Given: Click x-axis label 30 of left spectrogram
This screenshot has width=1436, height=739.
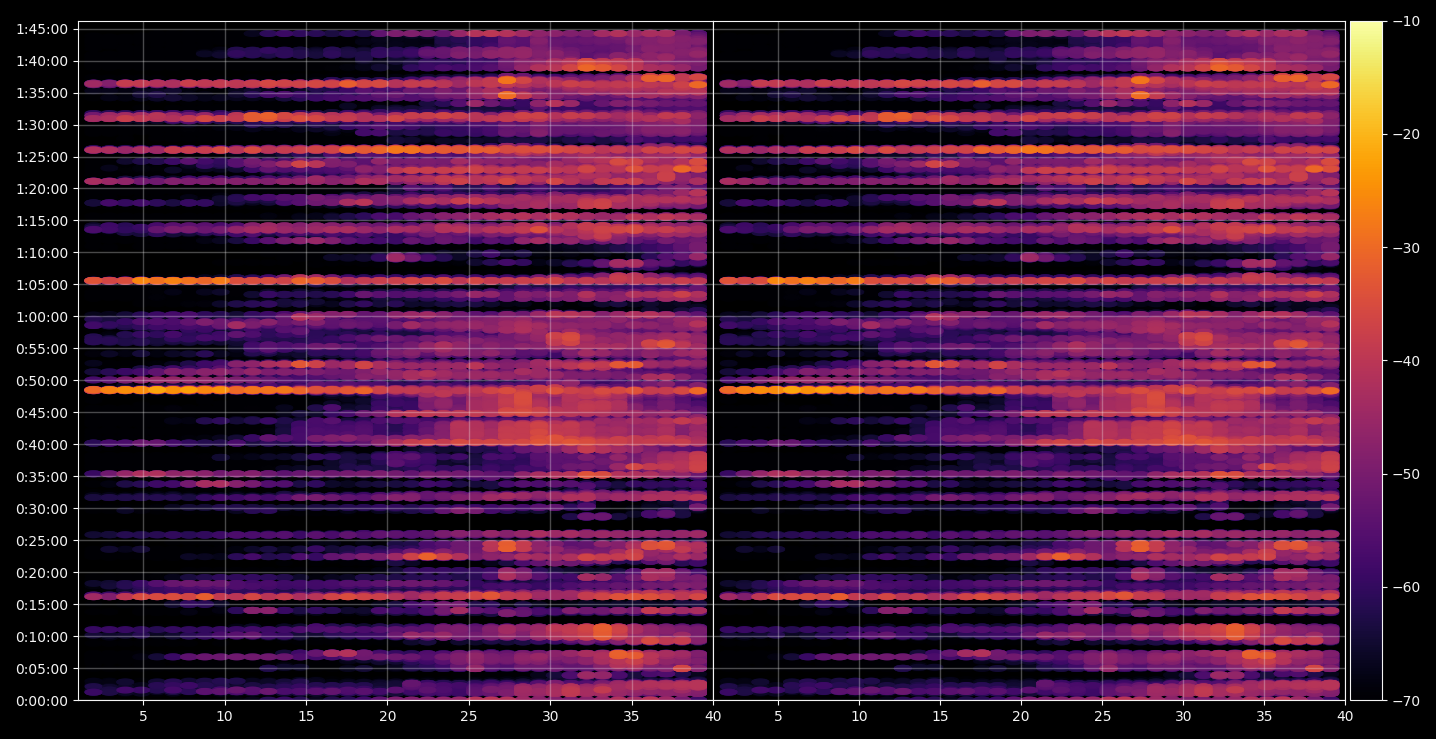Looking at the screenshot, I should (x=550, y=716).
